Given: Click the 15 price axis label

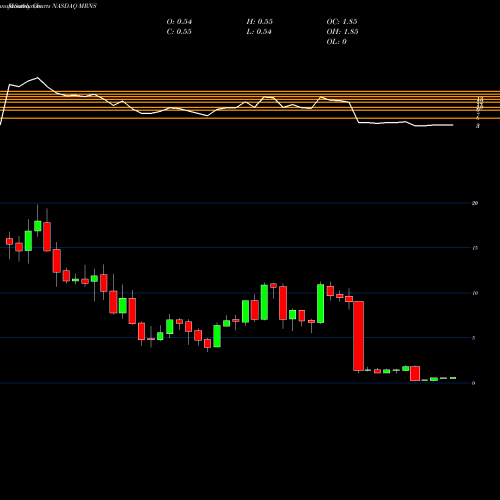Looking at the screenshot, I should (475, 248).
